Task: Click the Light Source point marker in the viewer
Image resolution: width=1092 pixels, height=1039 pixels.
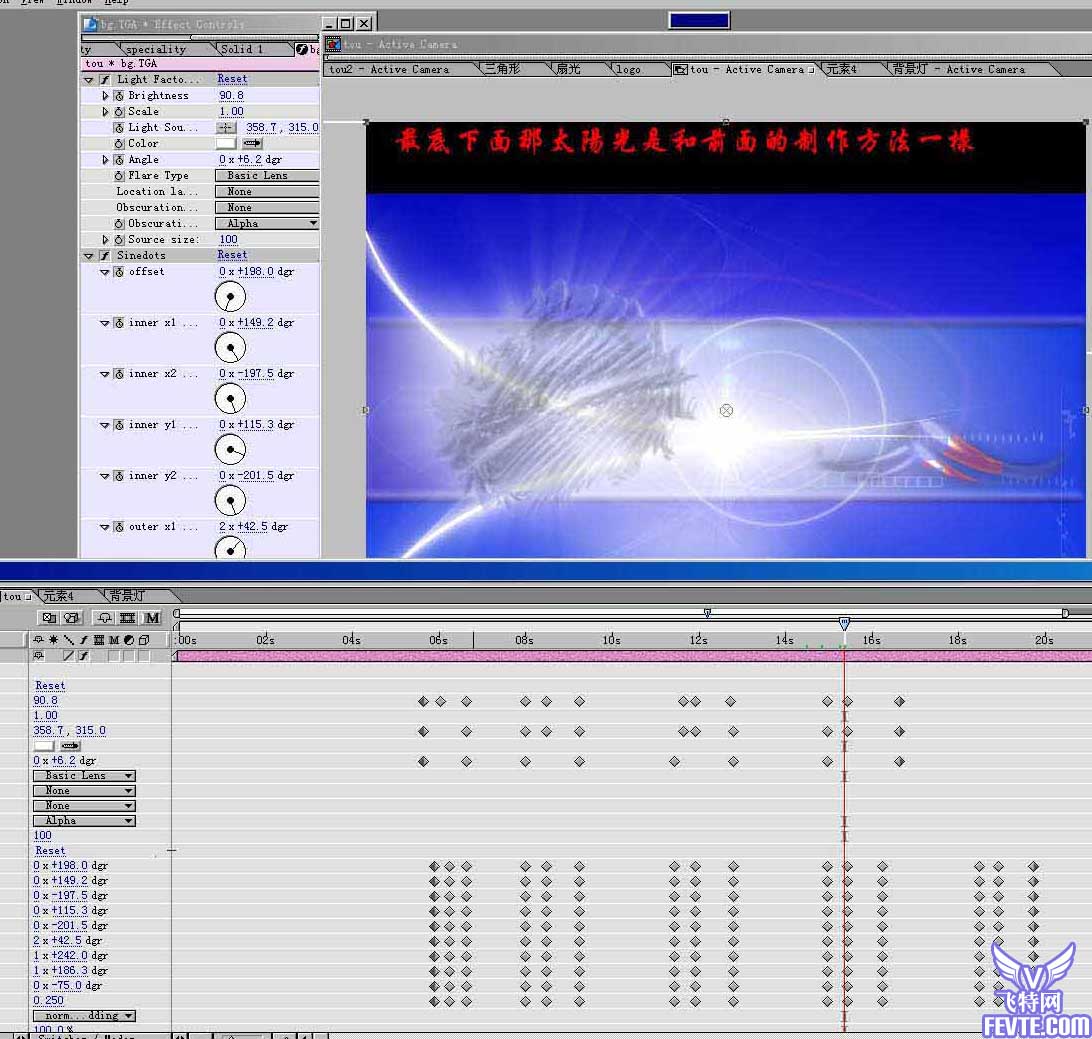Action: pyautogui.click(x=726, y=411)
